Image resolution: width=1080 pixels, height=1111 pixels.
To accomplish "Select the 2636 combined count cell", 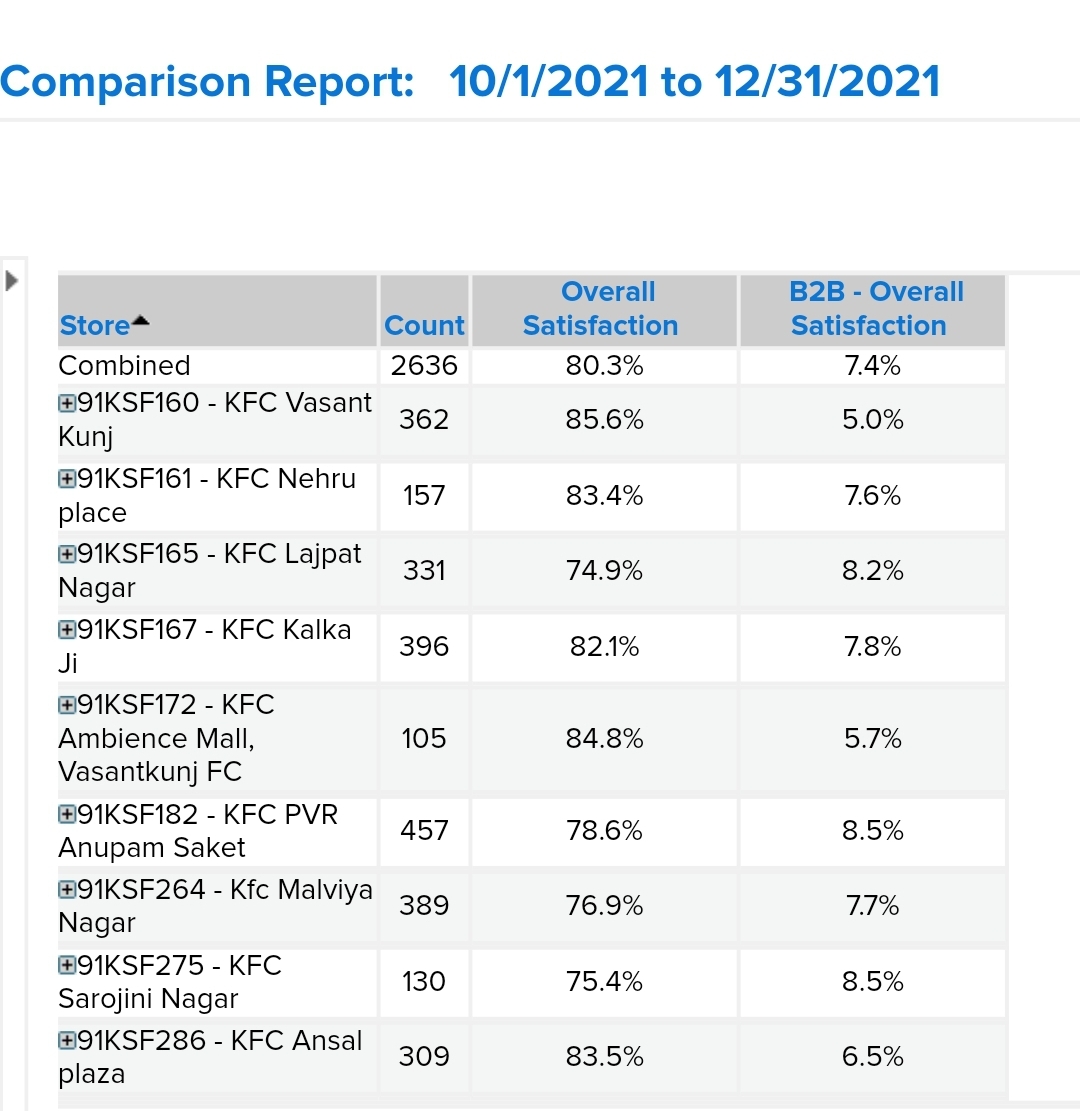I will [424, 366].
